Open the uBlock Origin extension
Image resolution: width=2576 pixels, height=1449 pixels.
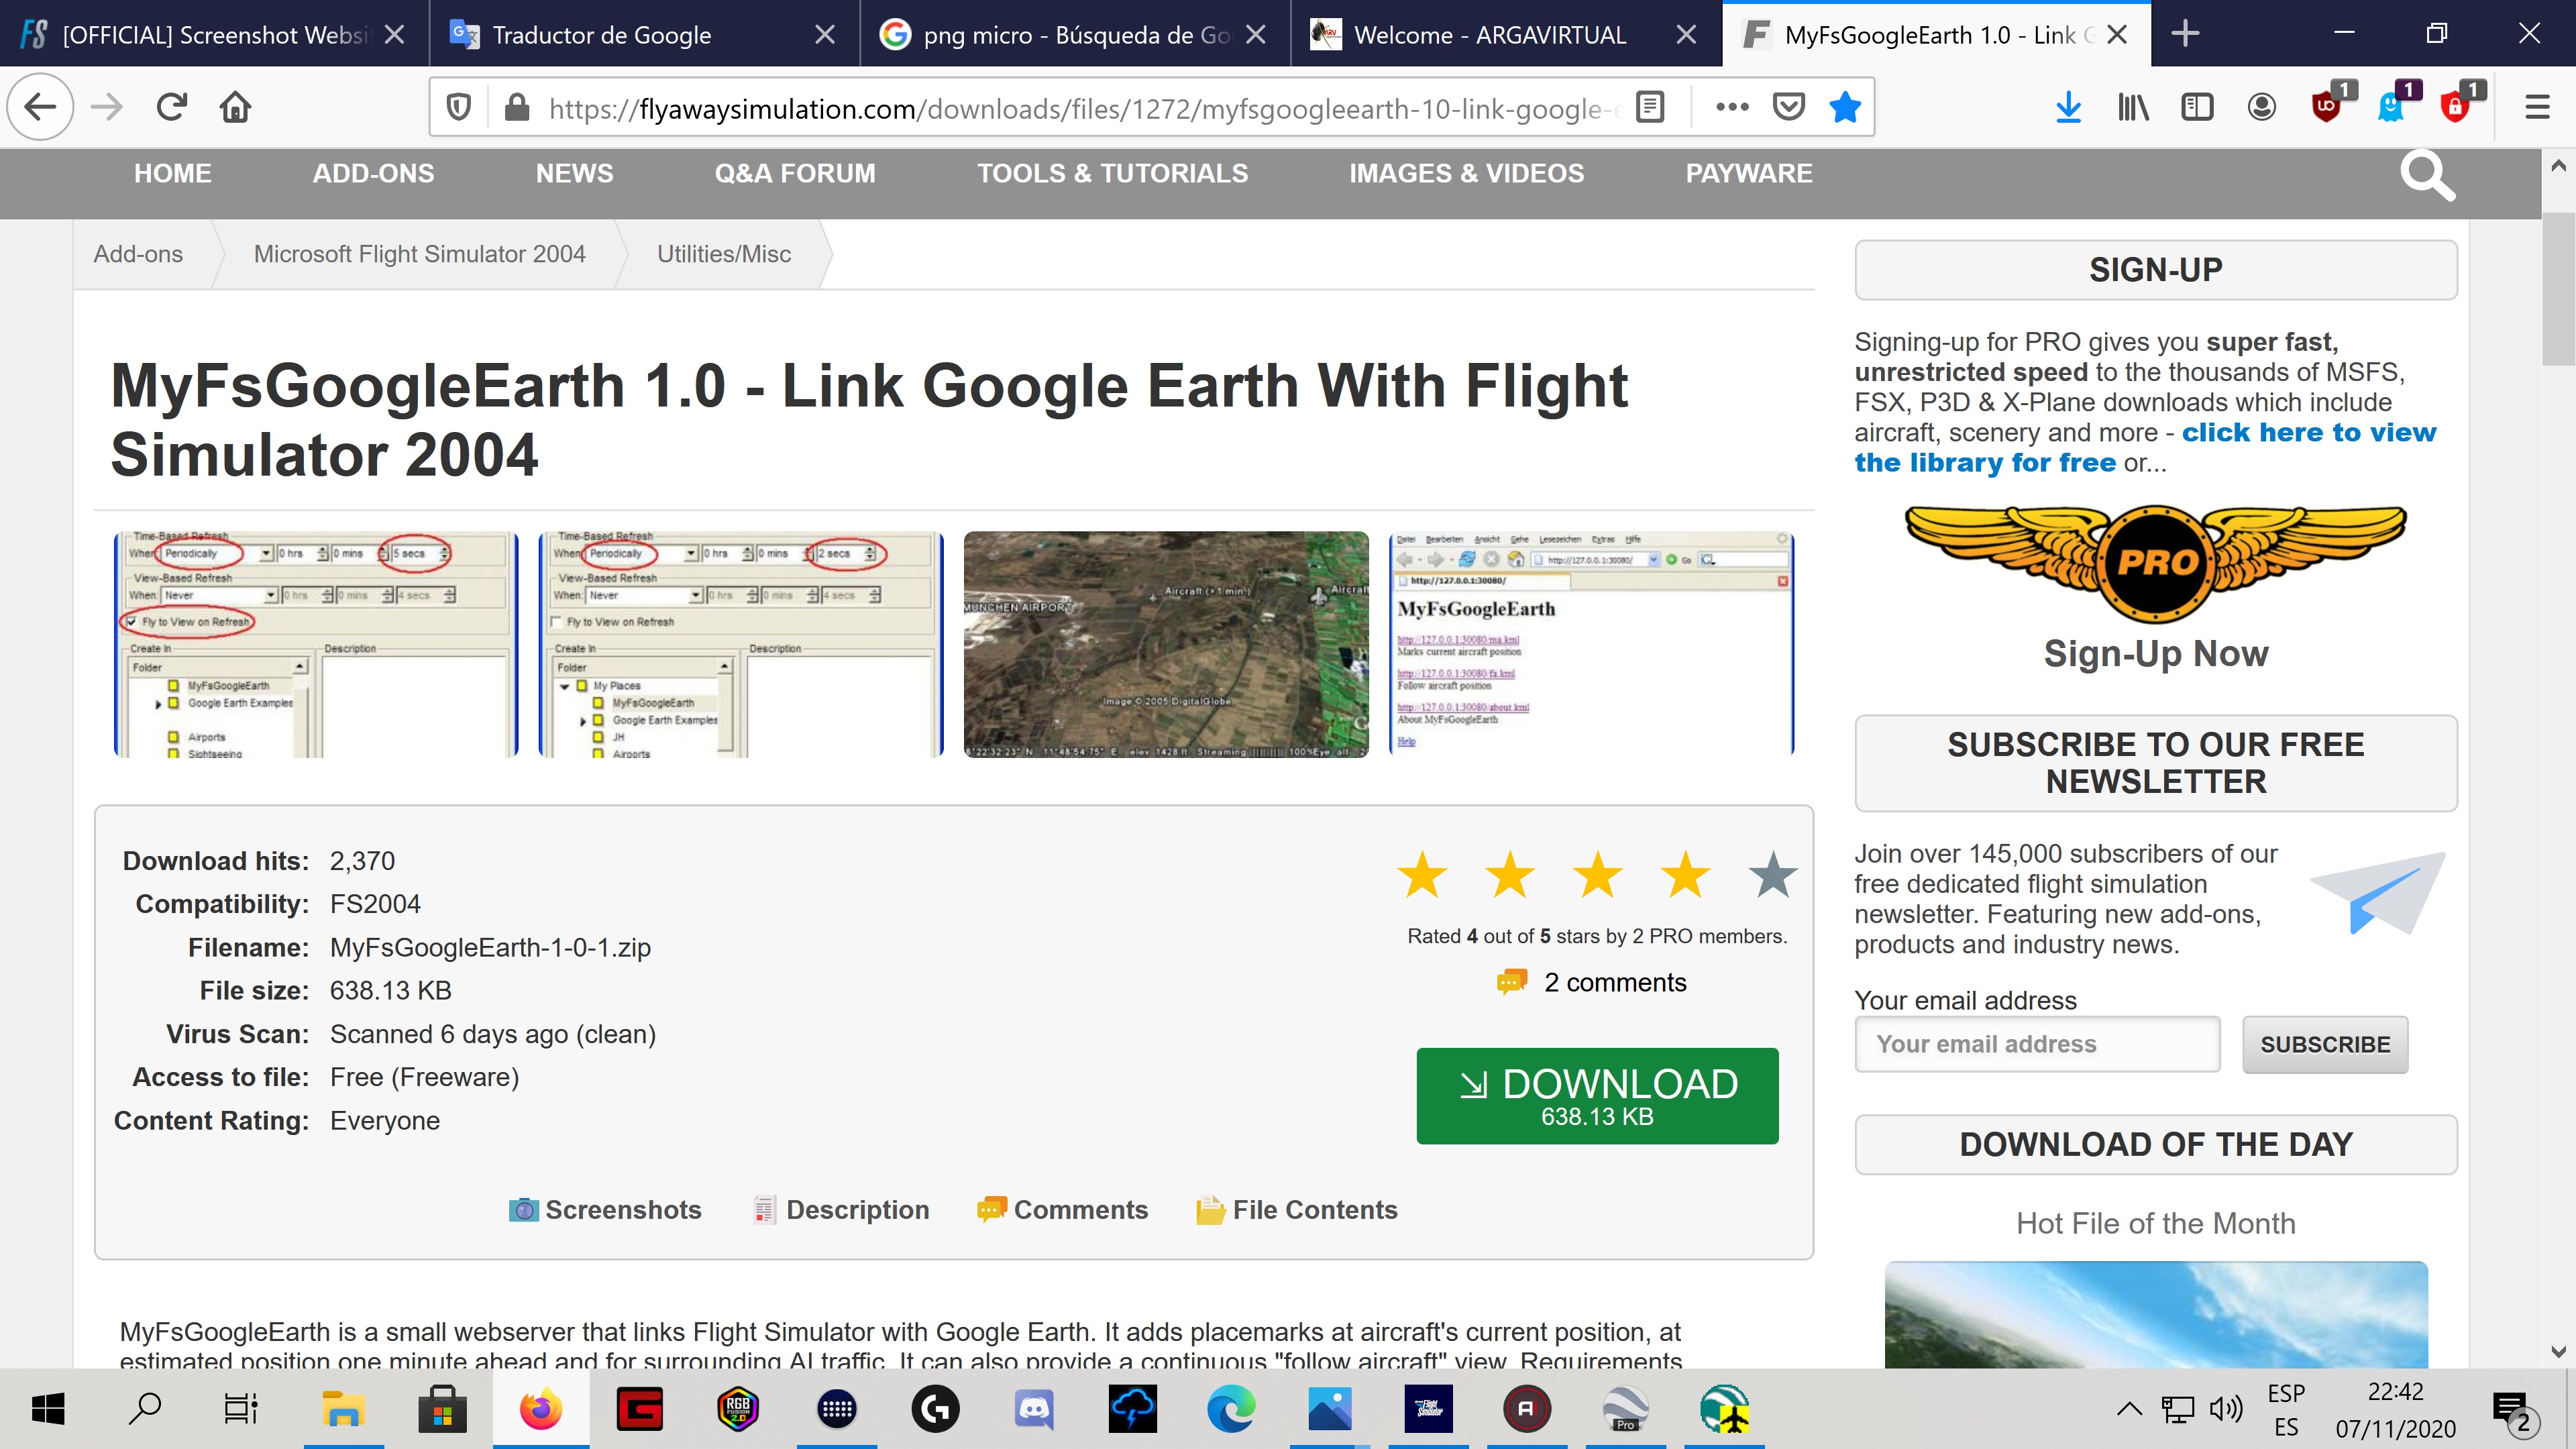(2328, 105)
